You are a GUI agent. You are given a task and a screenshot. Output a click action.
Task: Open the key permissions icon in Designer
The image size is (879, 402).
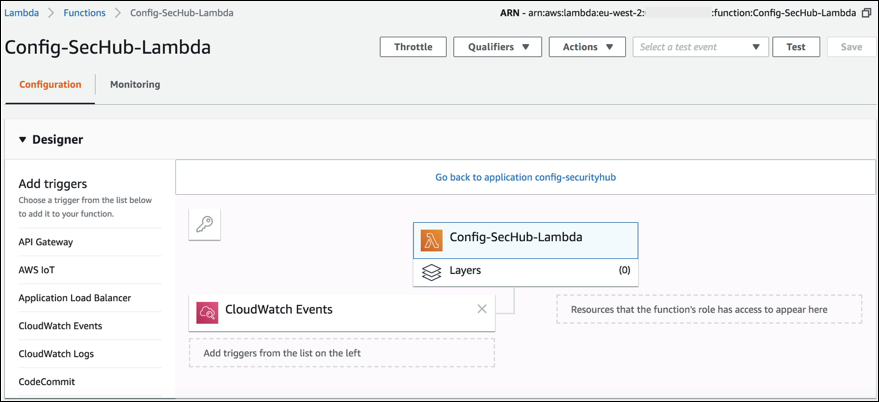[x=205, y=225]
